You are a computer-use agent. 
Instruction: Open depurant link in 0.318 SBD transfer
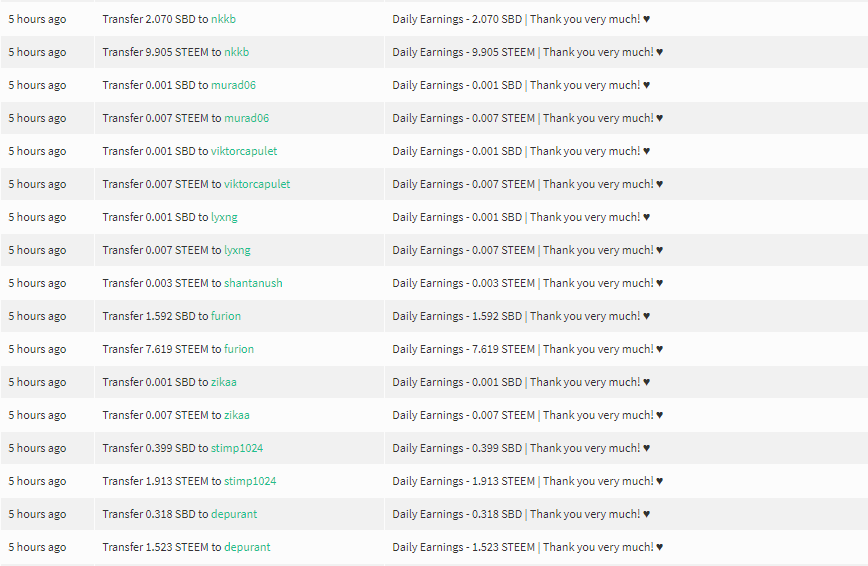234,514
